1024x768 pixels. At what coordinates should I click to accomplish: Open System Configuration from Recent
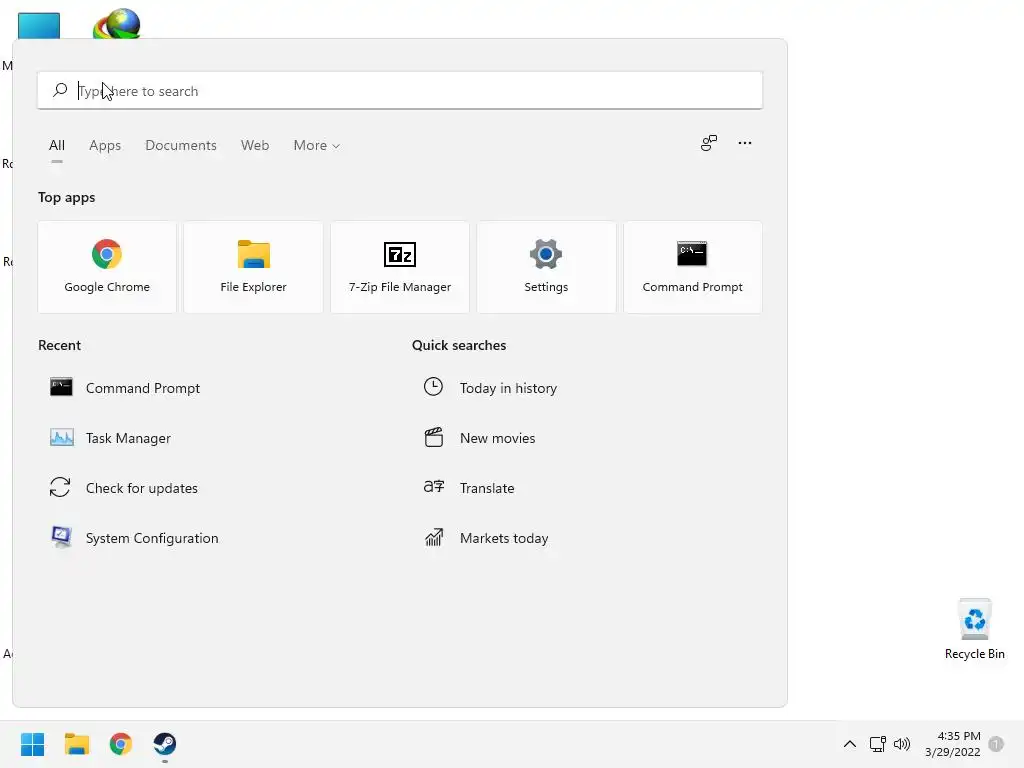[135, 538]
